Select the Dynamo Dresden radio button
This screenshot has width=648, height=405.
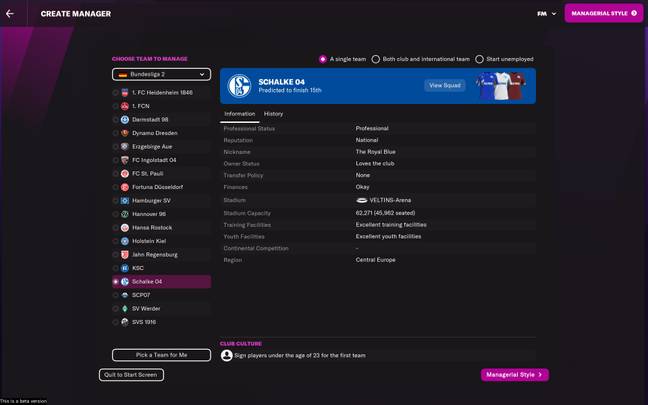coord(116,133)
